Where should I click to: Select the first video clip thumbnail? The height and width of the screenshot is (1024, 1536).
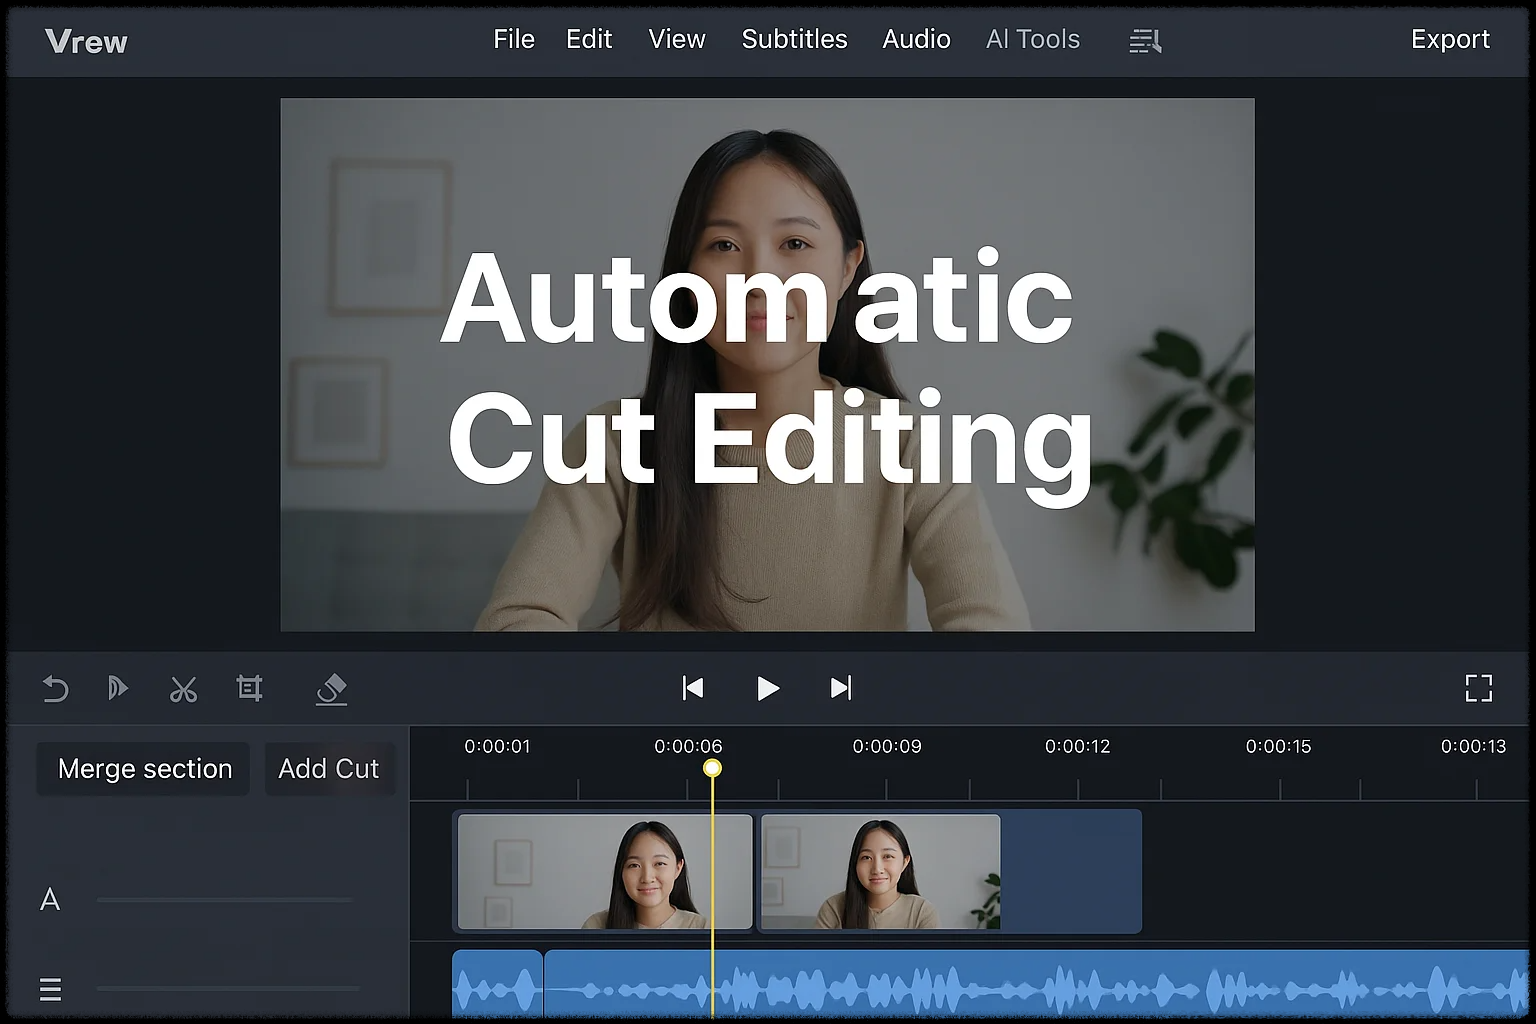click(605, 872)
